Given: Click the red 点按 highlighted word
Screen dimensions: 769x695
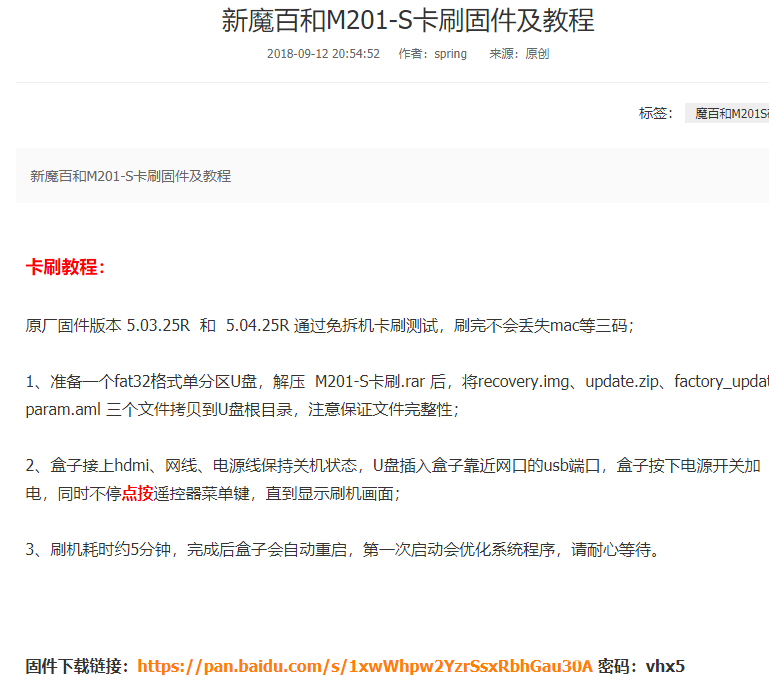Looking at the screenshot, I should coord(137,493).
